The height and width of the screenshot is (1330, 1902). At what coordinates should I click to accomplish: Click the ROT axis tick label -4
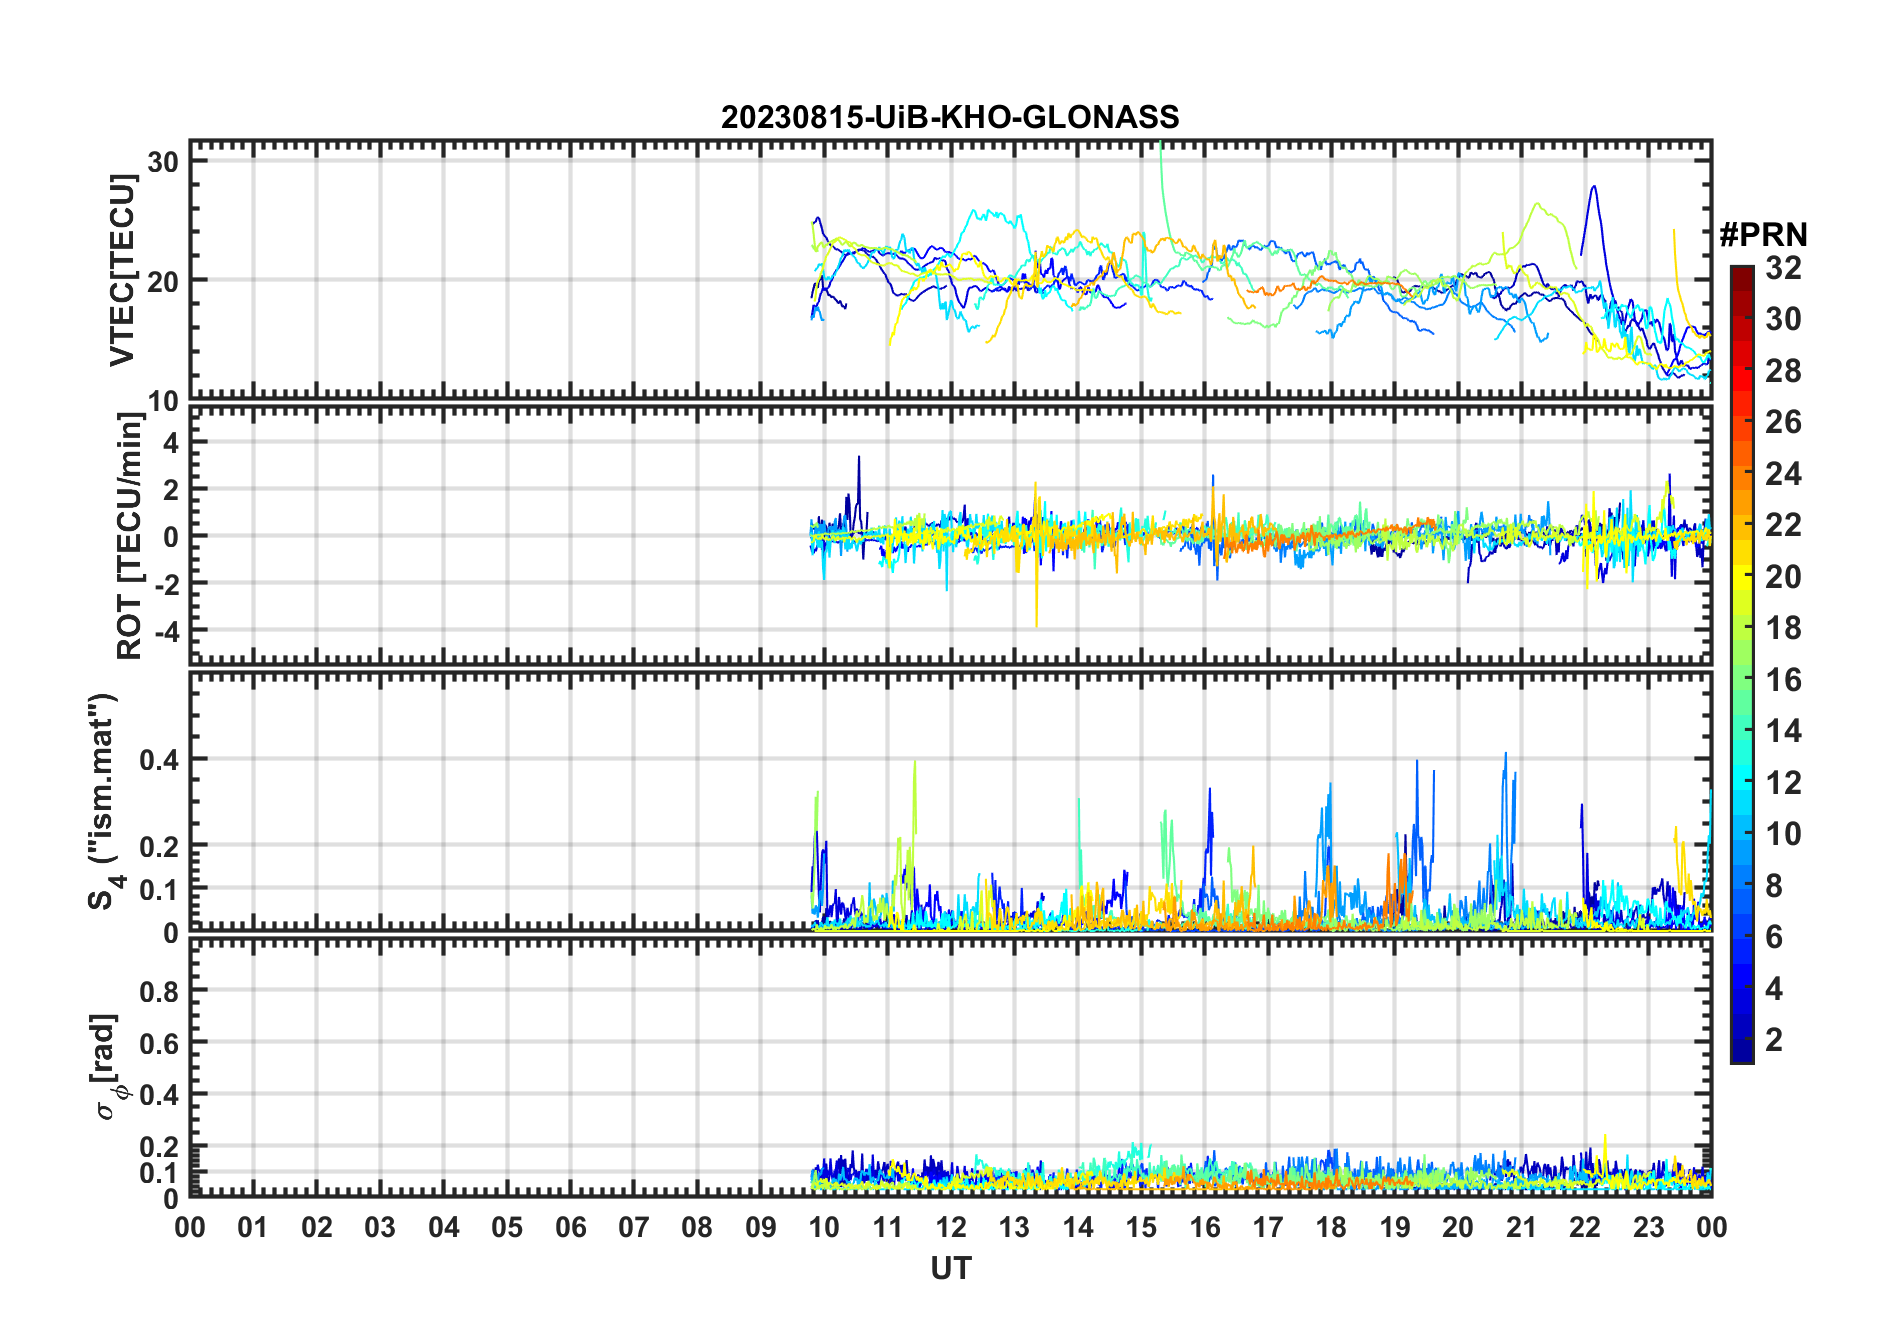166,631
